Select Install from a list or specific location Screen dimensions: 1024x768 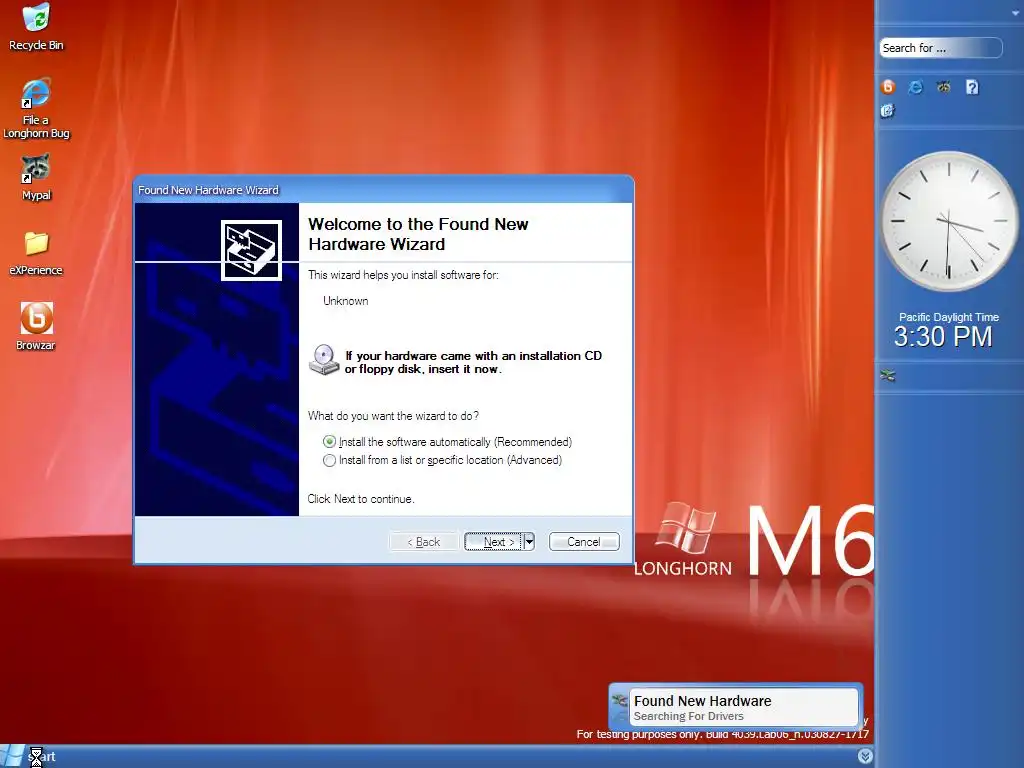pyautogui.click(x=443, y=460)
